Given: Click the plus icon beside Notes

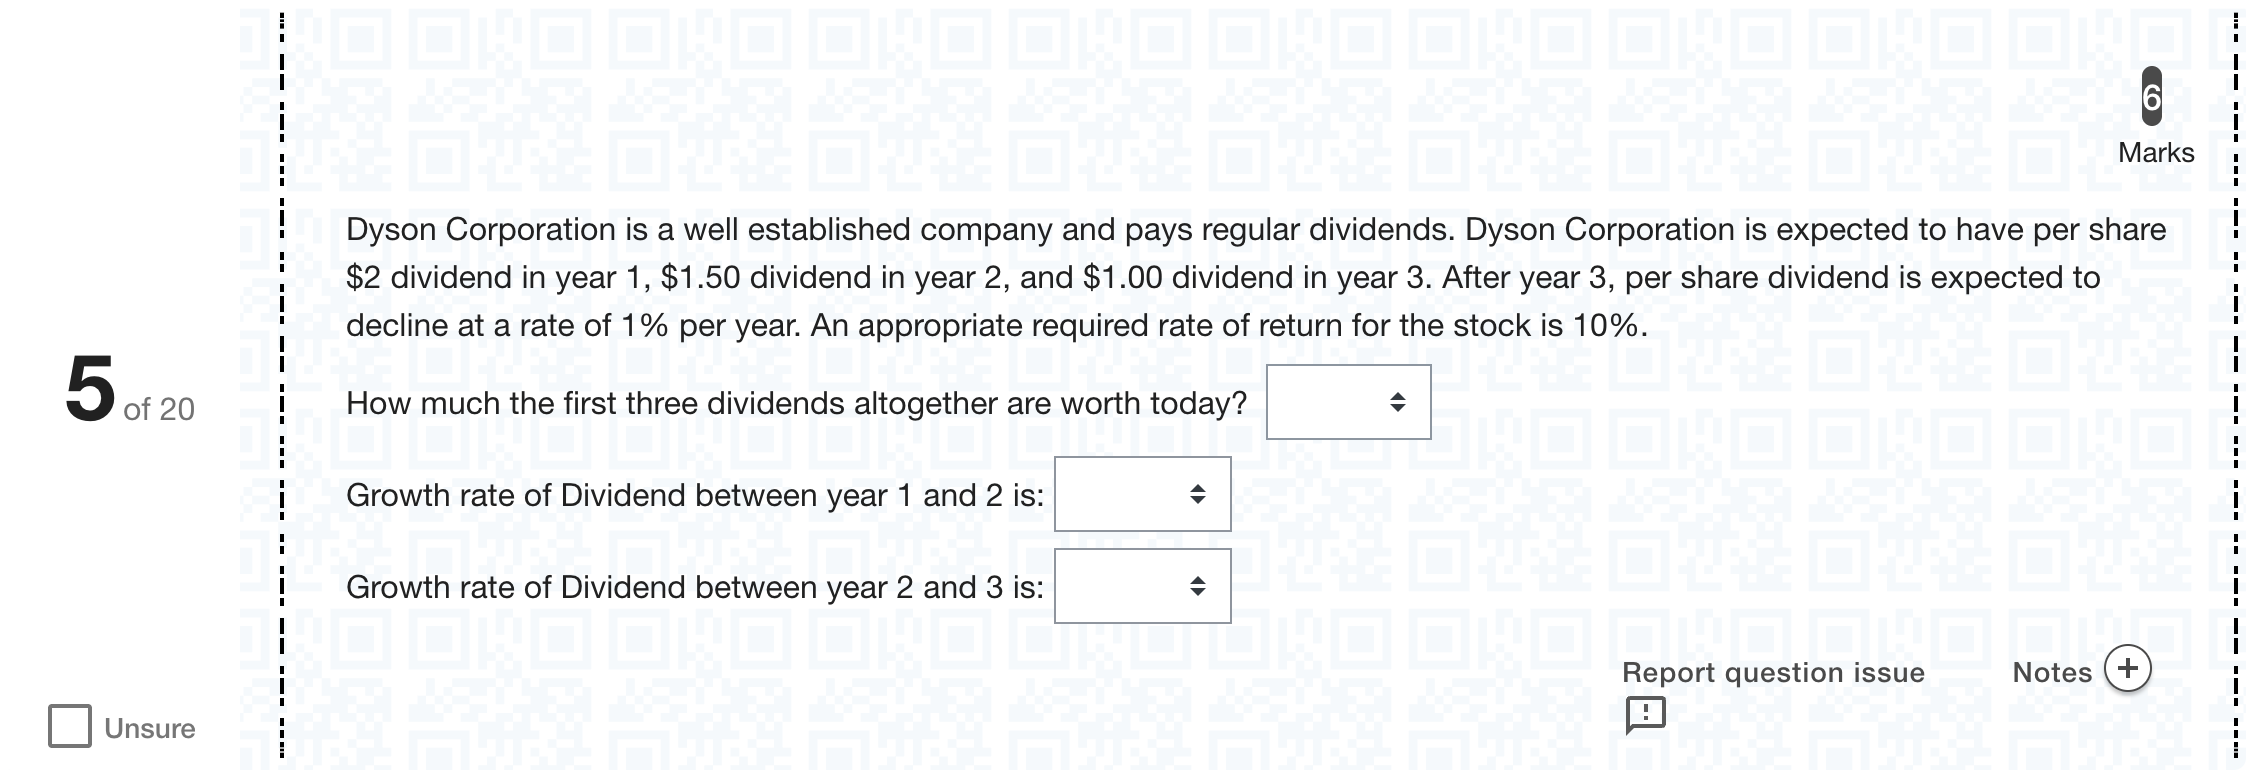Looking at the screenshot, I should pyautogui.click(x=2127, y=669).
